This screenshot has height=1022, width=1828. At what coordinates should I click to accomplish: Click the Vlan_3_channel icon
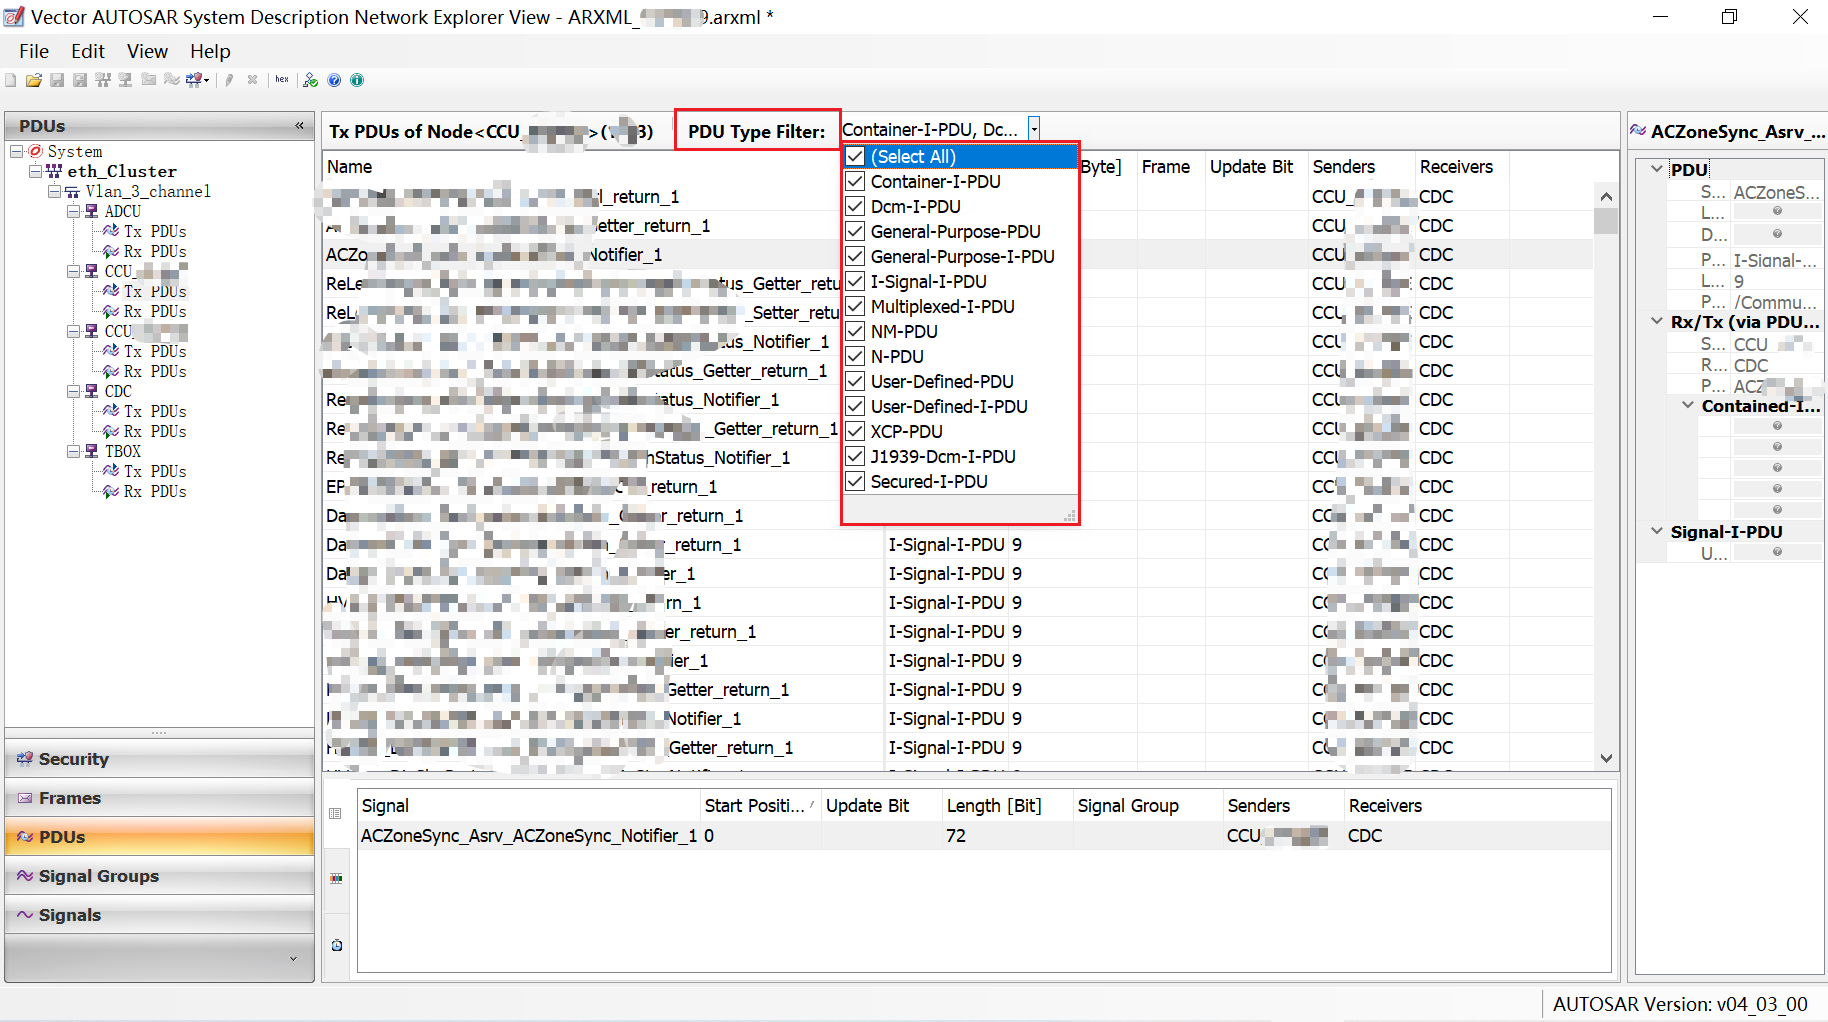[72, 191]
